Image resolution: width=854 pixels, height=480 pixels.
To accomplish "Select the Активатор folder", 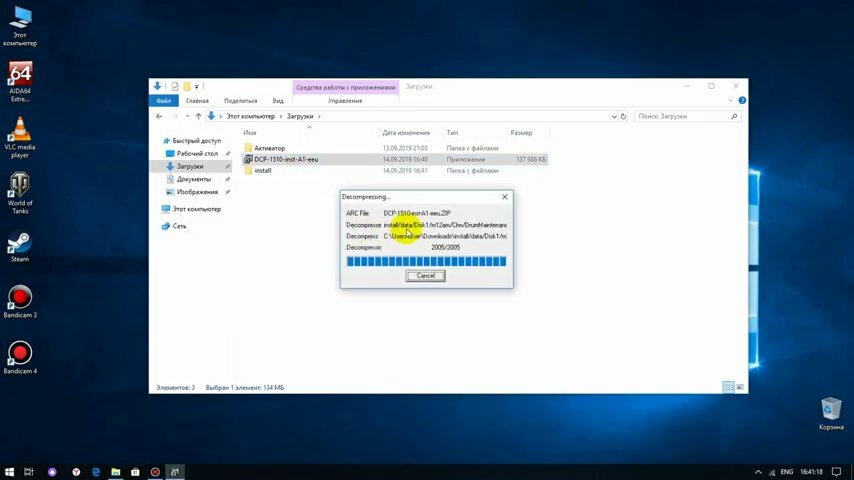I will (x=269, y=148).
